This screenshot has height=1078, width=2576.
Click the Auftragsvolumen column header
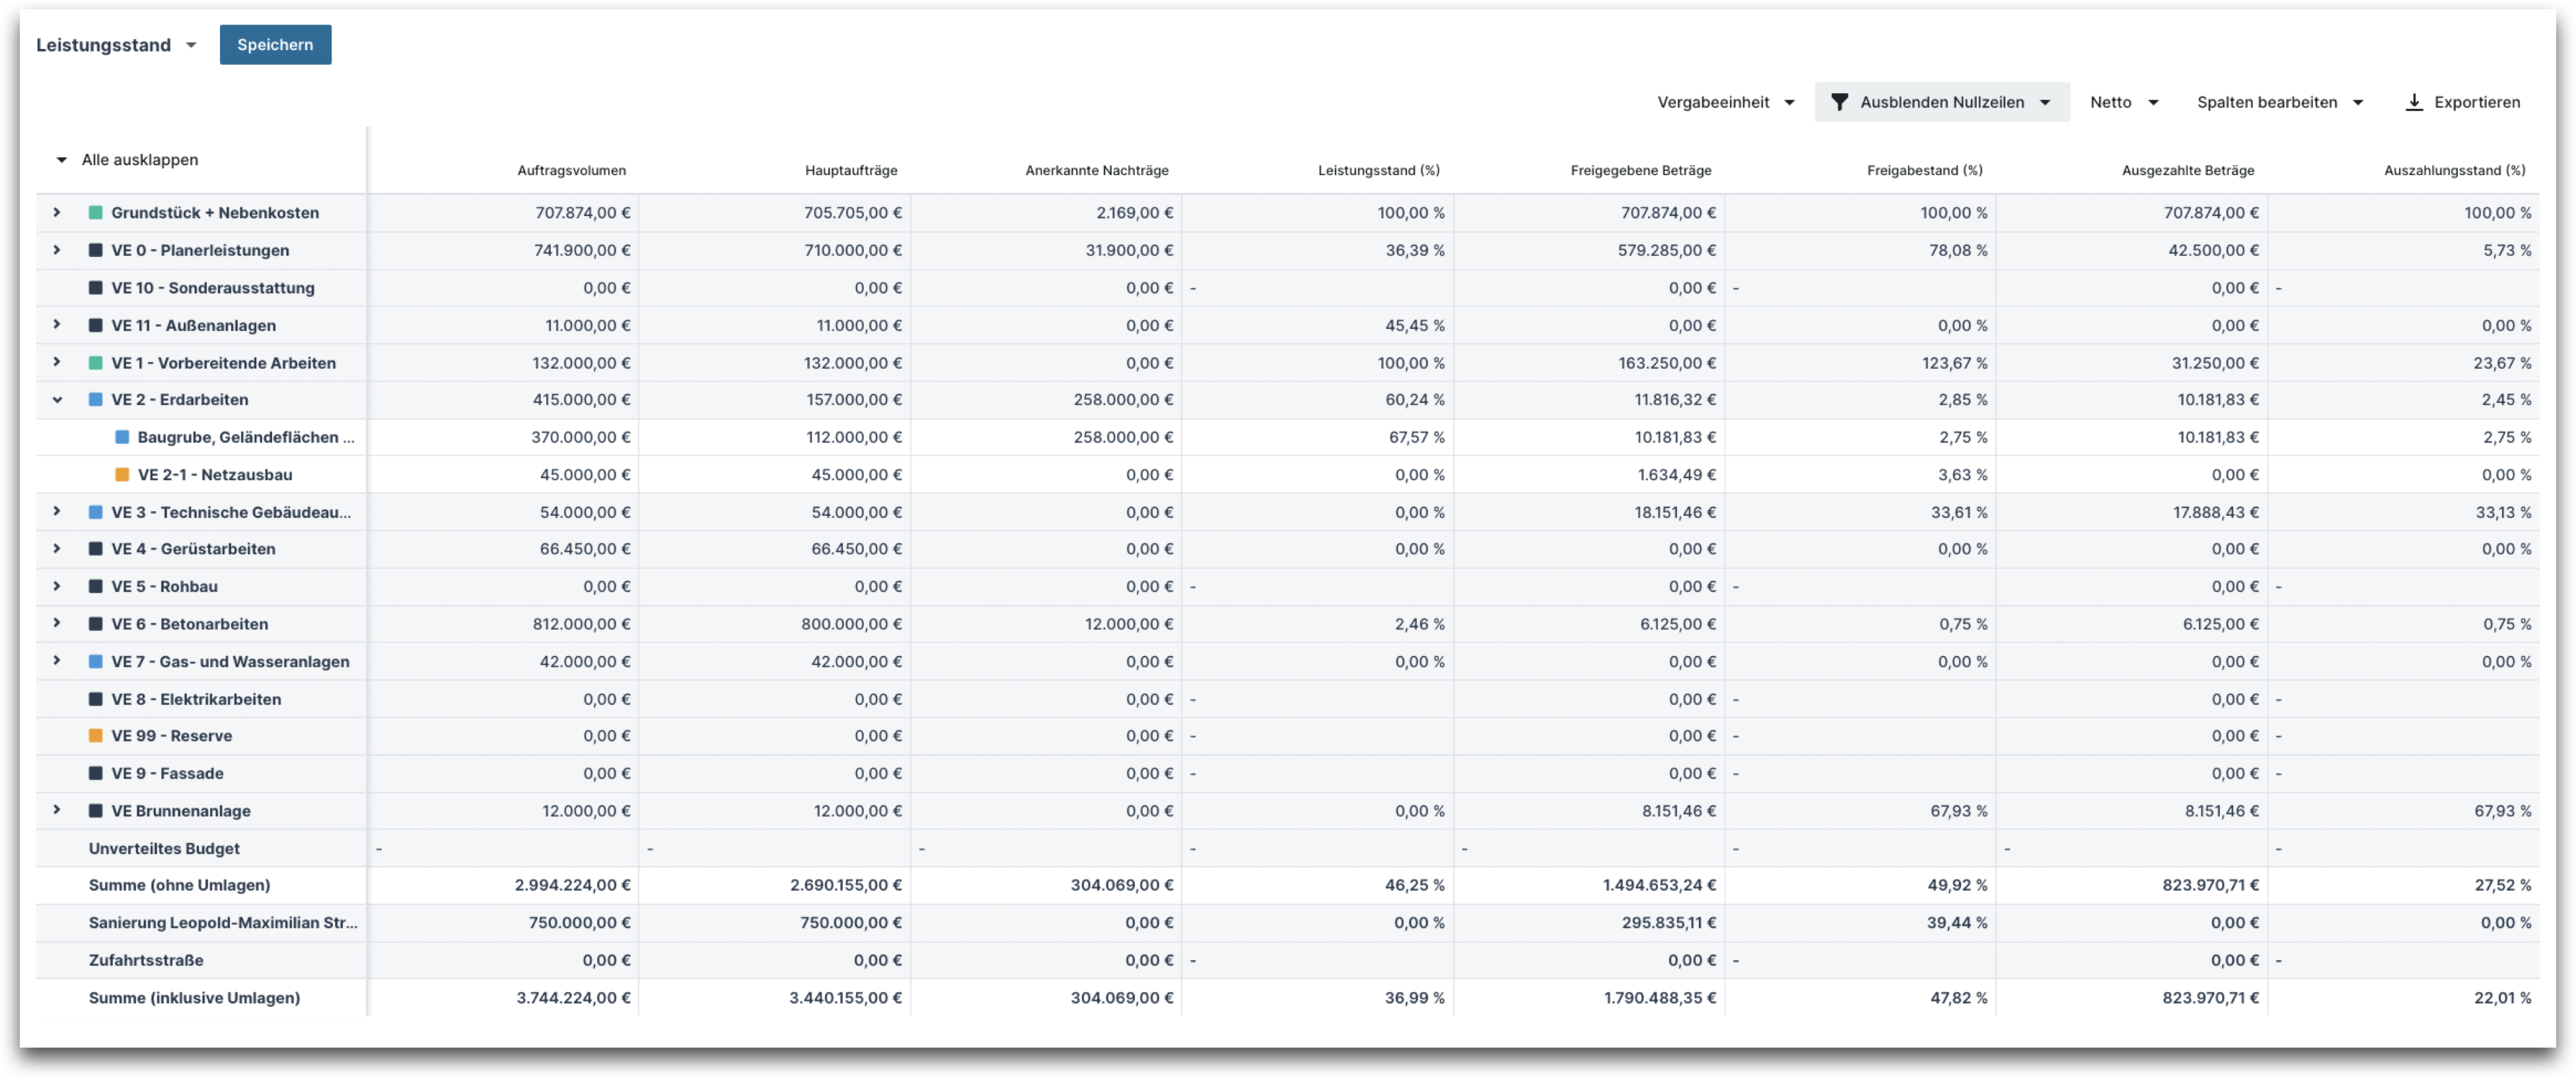click(x=571, y=171)
